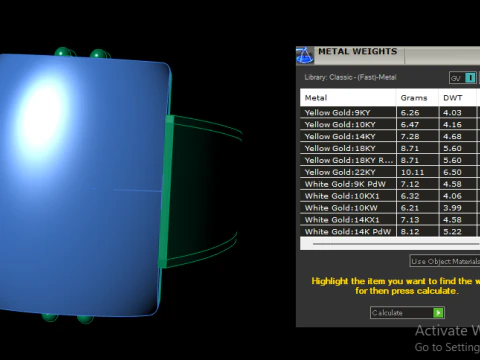Click the 7.13 grams cell
Image resolution: width=480 pixels, height=360 pixels.
417,220
